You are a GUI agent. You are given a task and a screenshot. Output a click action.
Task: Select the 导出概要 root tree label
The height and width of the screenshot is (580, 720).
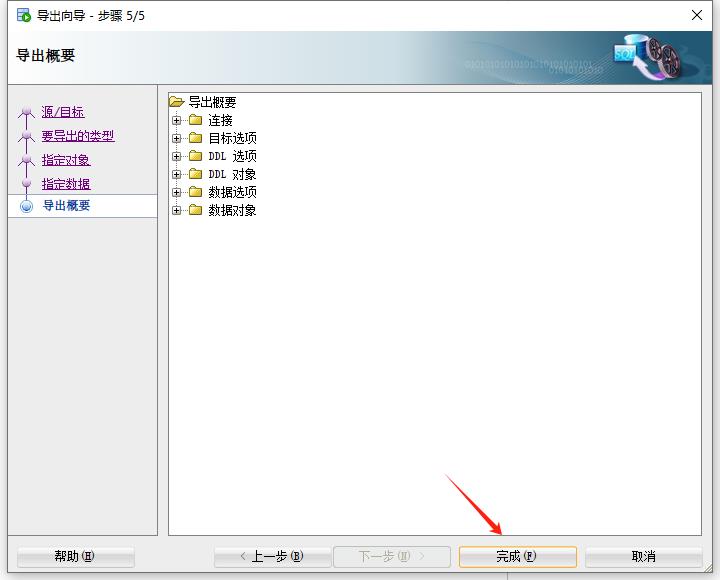point(213,102)
